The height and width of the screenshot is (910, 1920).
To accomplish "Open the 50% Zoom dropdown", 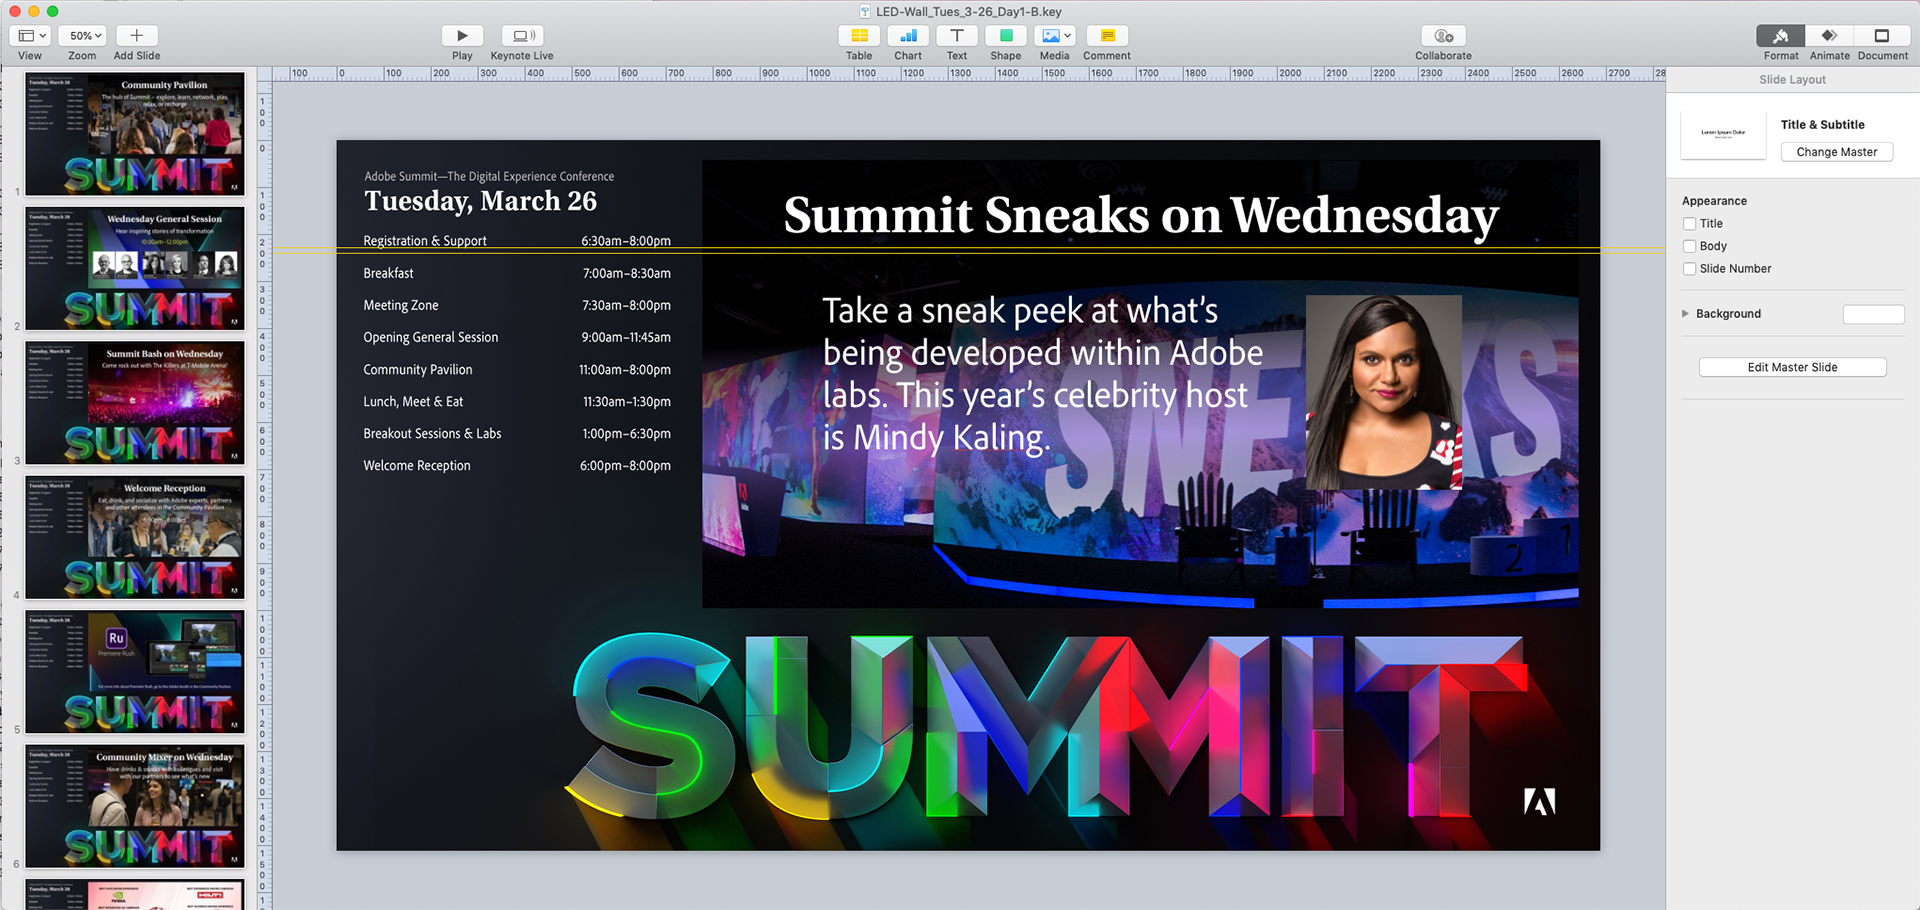I will [x=82, y=35].
